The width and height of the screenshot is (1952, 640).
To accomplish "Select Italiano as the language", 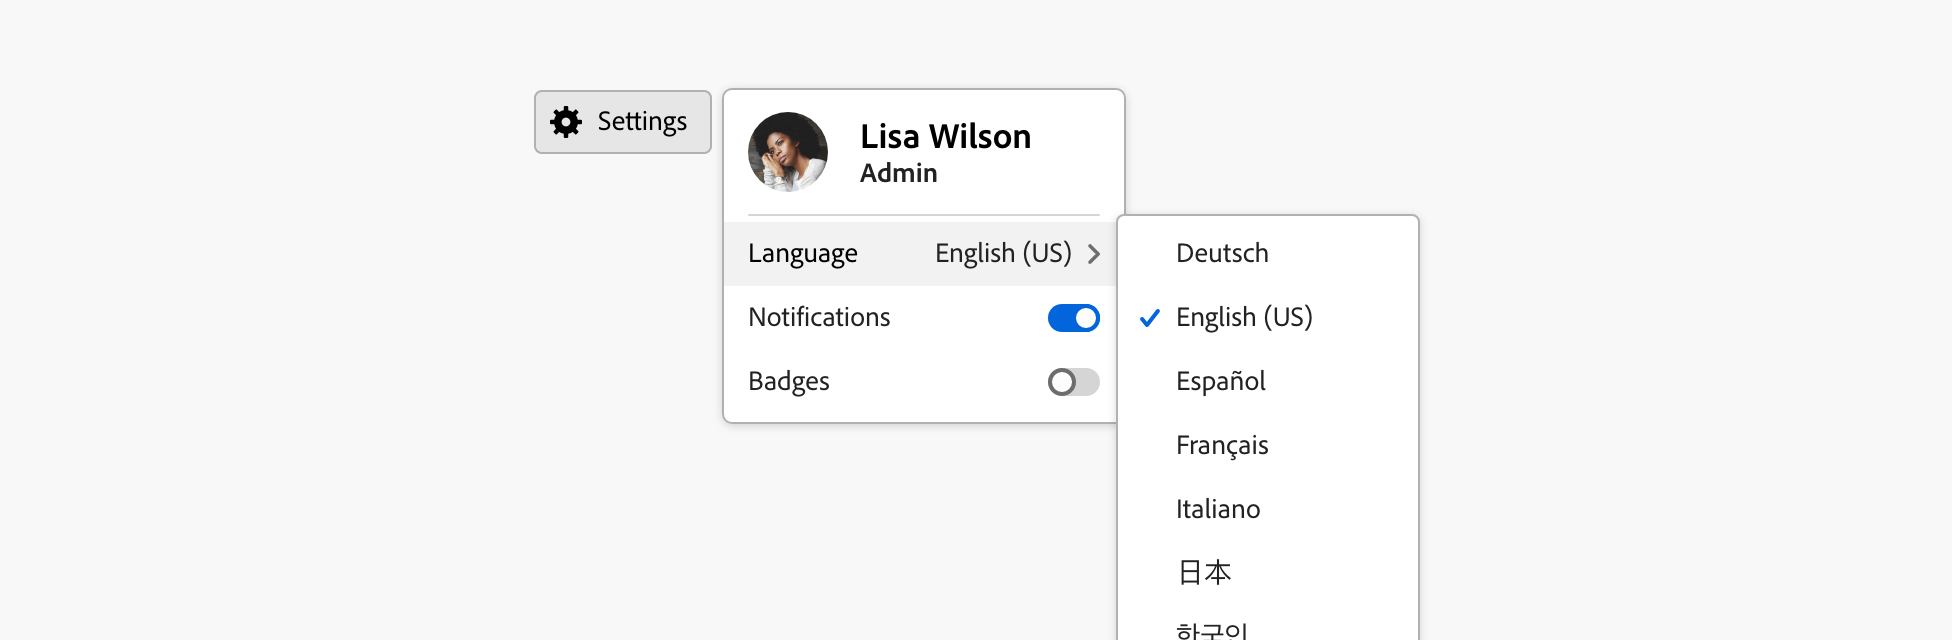I will tap(1218, 510).
